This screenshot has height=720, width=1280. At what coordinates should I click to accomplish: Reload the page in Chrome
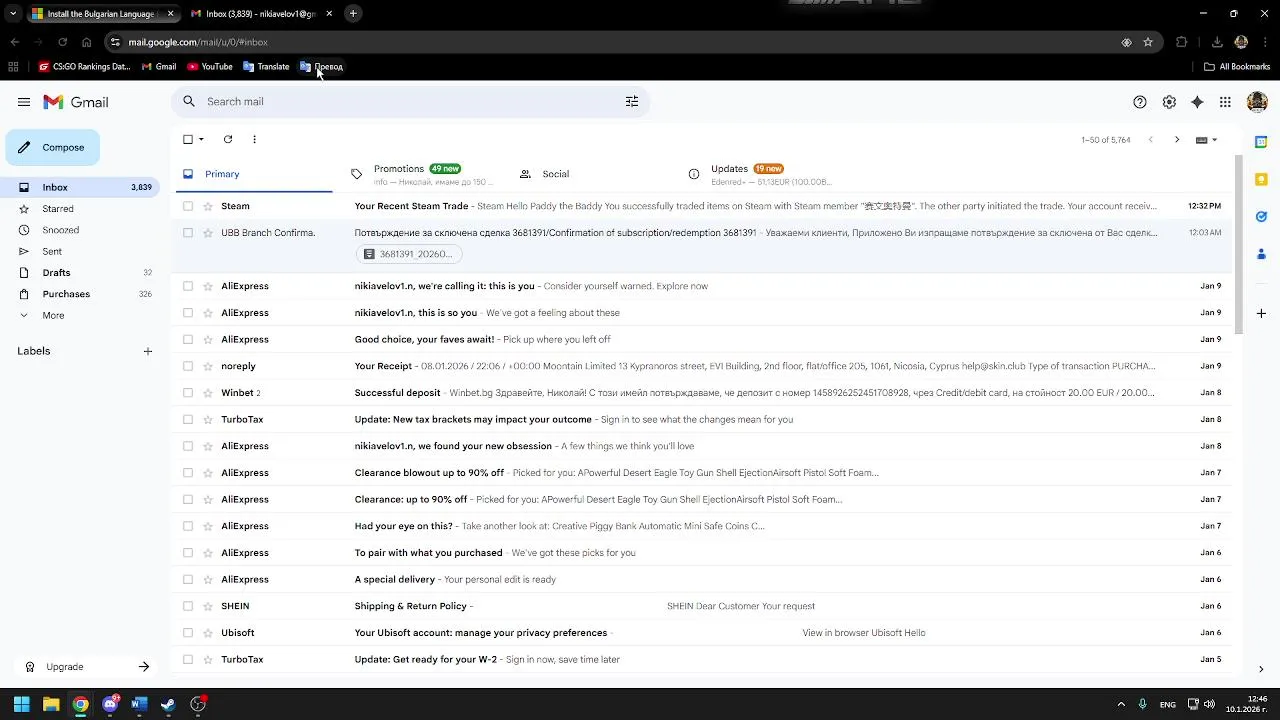[x=62, y=42]
